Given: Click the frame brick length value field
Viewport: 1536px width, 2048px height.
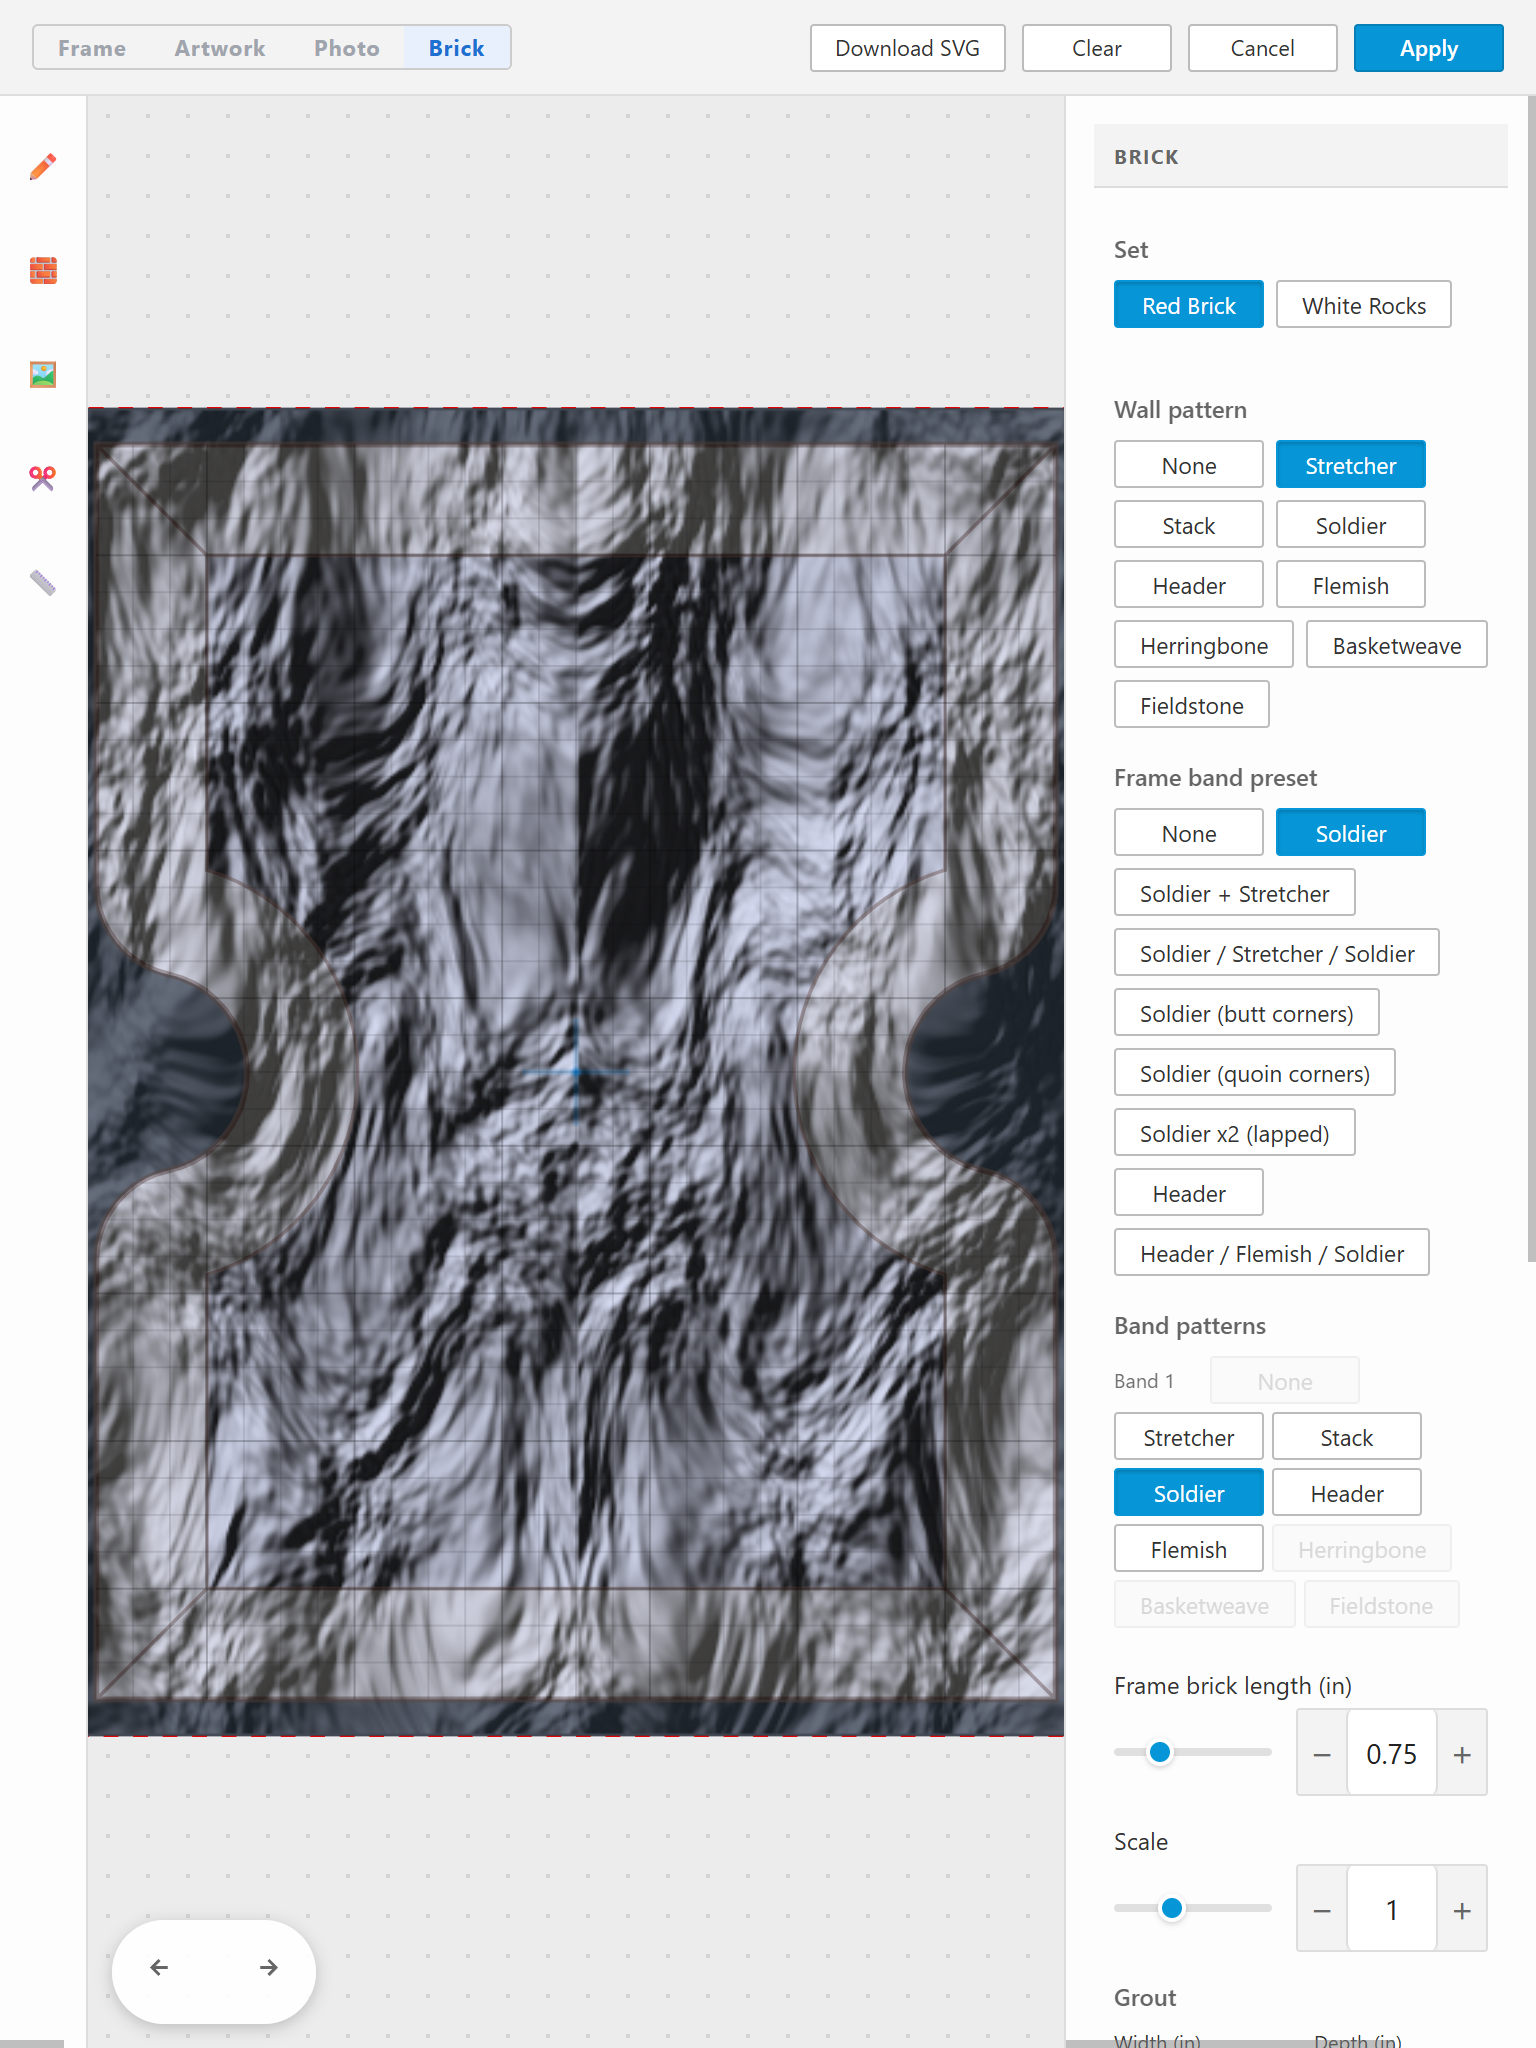Looking at the screenshot, I should point(1392,1754).
